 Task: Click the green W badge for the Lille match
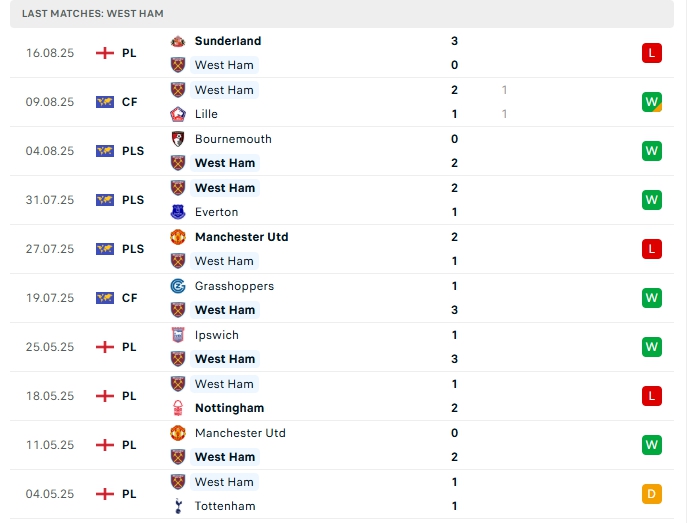pos(652,102)
